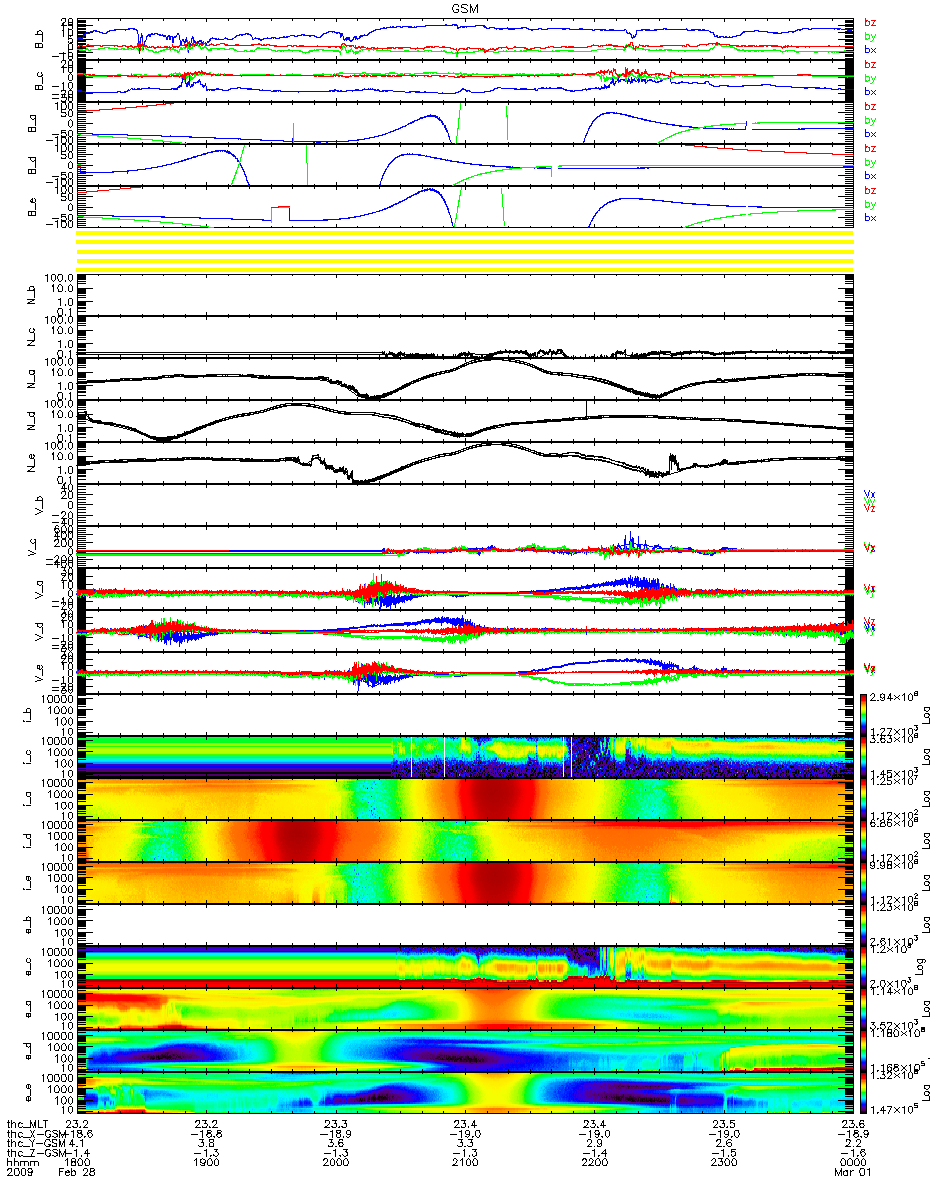Select the e_c electron spectrogram panel
Screen dimensions: 930x1200
pyautogui.click(x=464, y=967)
